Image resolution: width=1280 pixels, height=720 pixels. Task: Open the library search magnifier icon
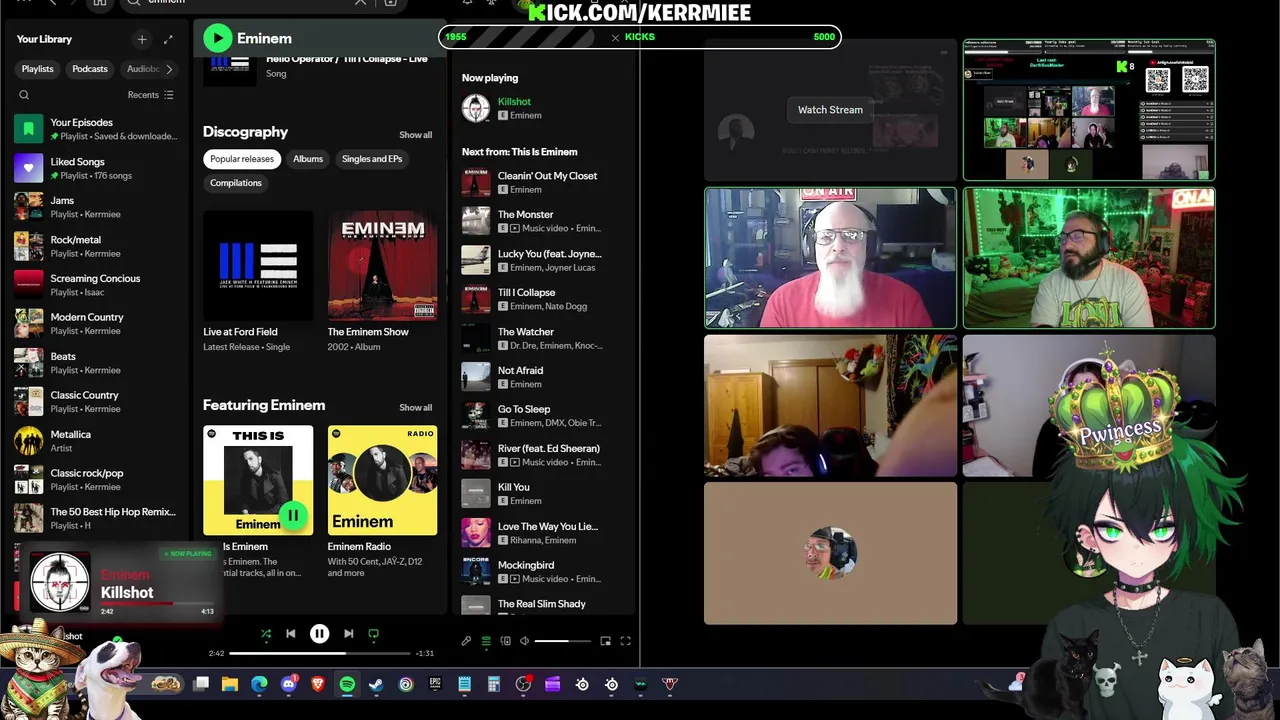click(x=24, y=95)
